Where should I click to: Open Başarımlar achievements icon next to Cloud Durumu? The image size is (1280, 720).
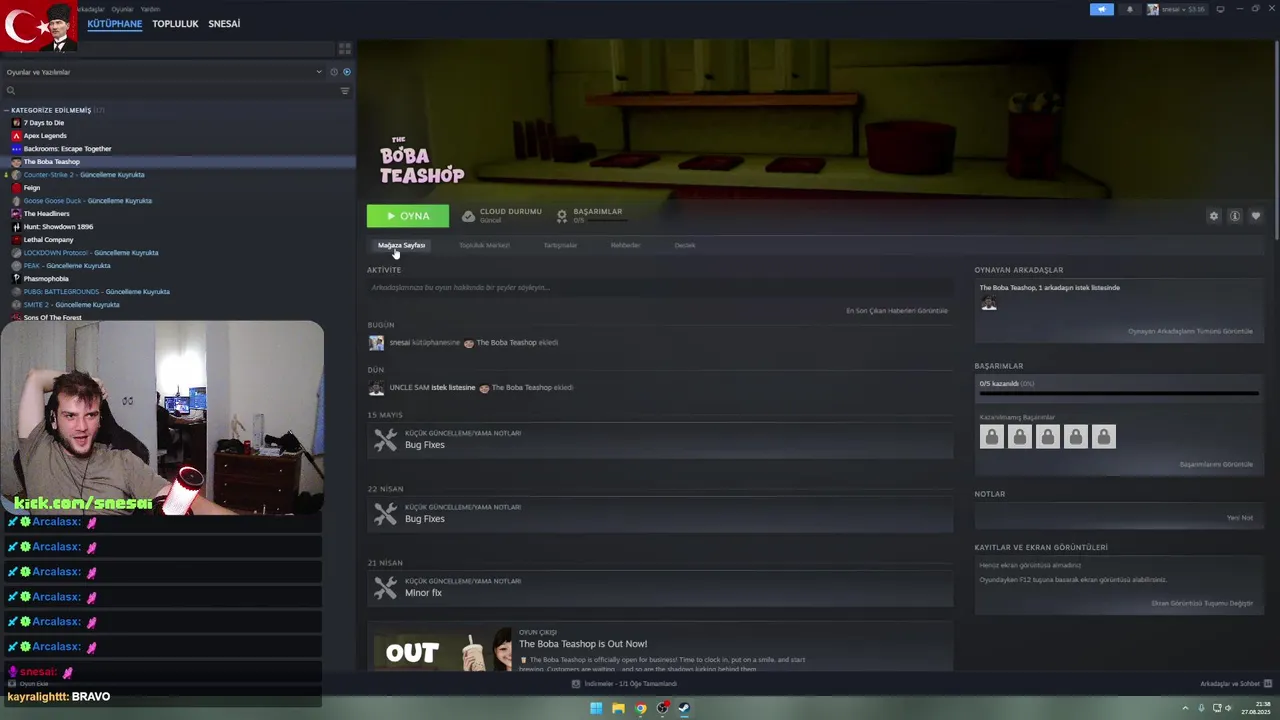point(562,216)
